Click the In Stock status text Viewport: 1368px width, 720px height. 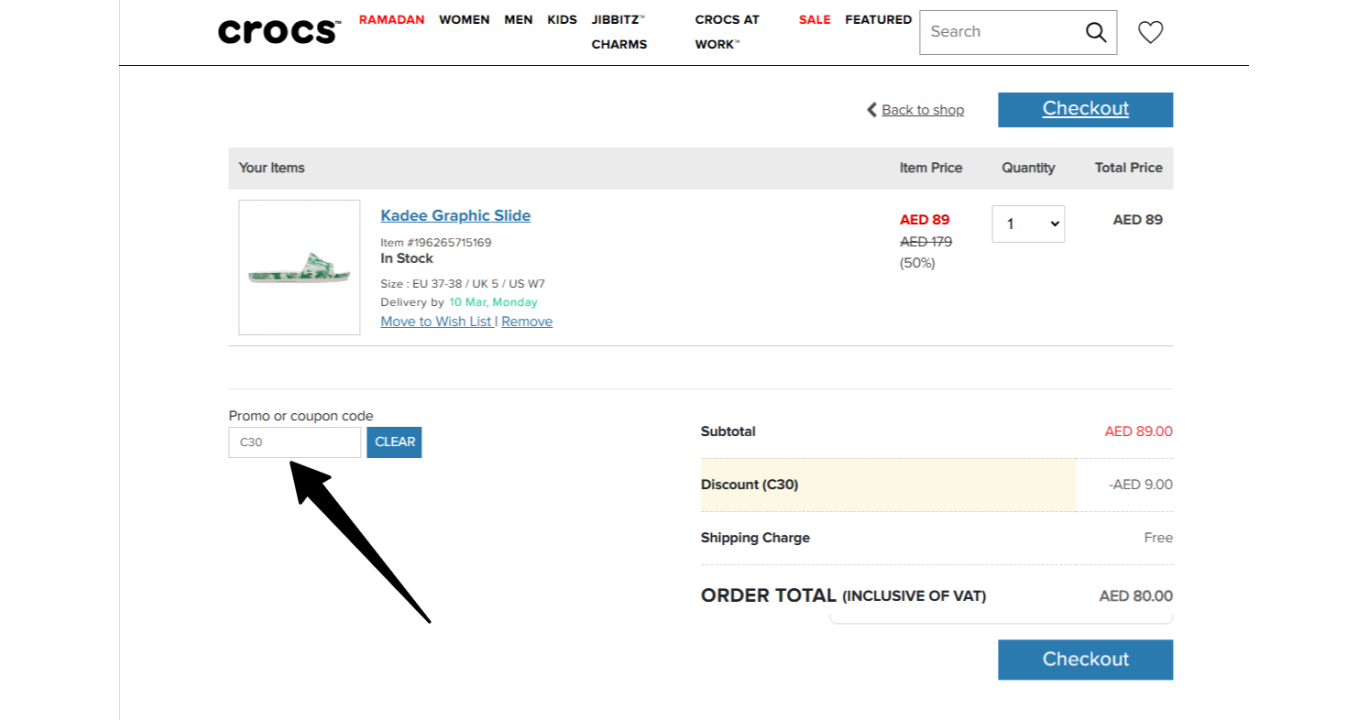[x=407, y=258]
